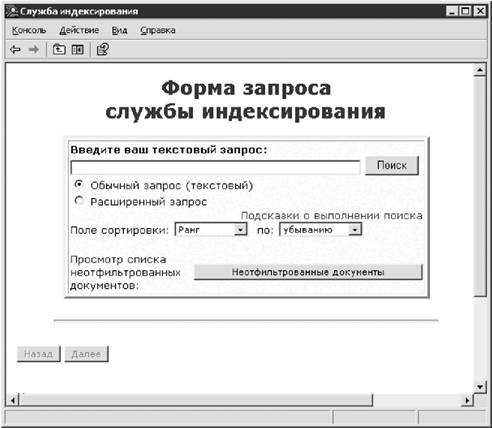Click the horizontal scrollbar right arrow

tap(467, 400)
